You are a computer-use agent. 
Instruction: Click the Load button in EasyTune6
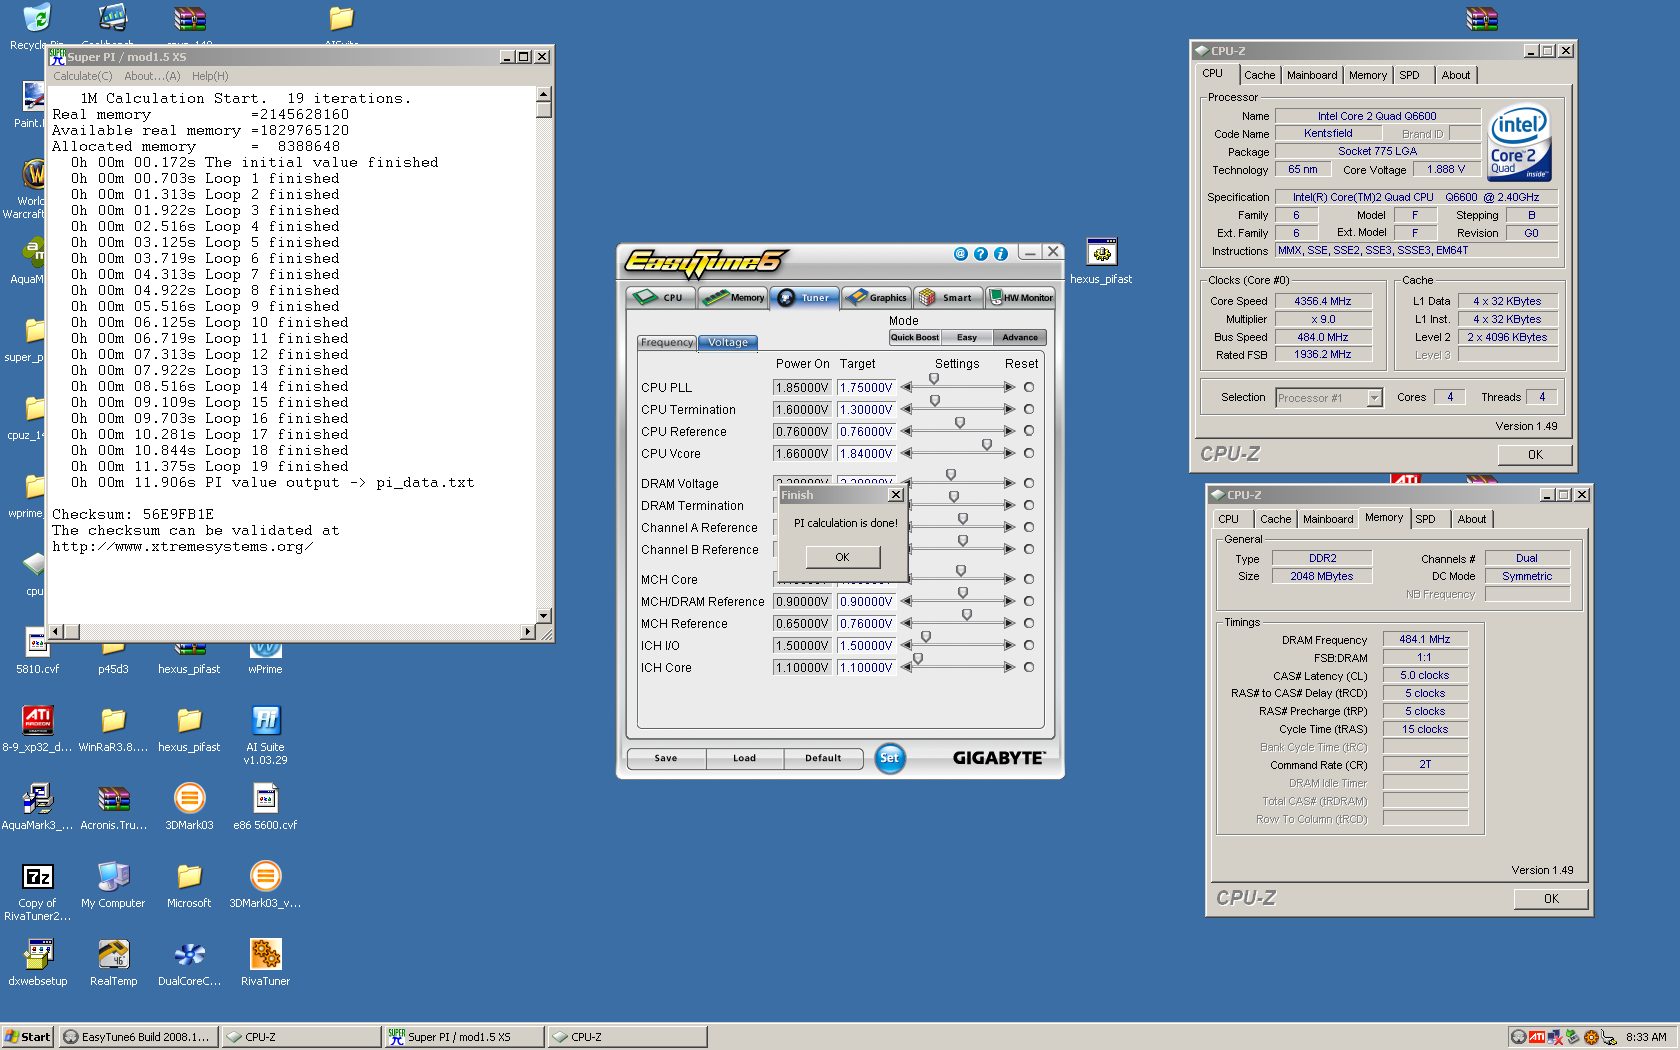[x=744, y=758]
